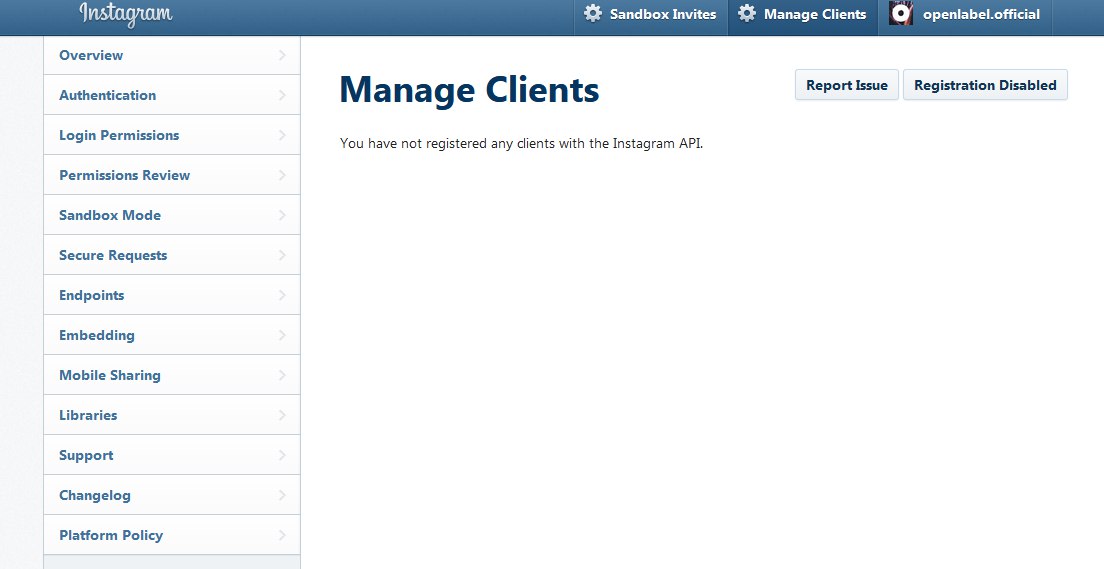Go to the Support page
The image size is (1104, 569).
coord(172,455)
